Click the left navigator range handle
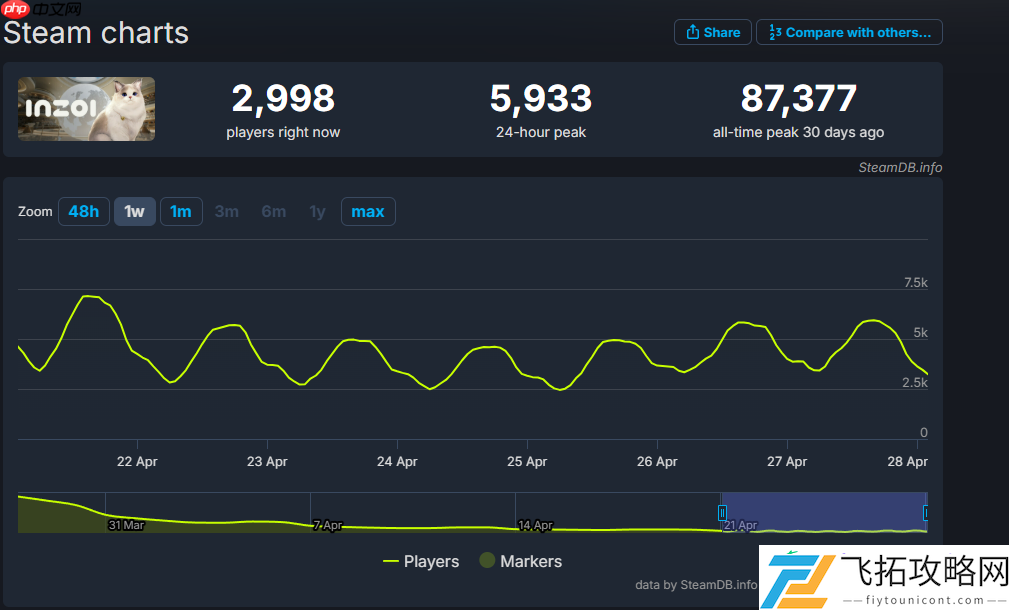This screenshot has width=1009, height=610. (x=722, y=513)
